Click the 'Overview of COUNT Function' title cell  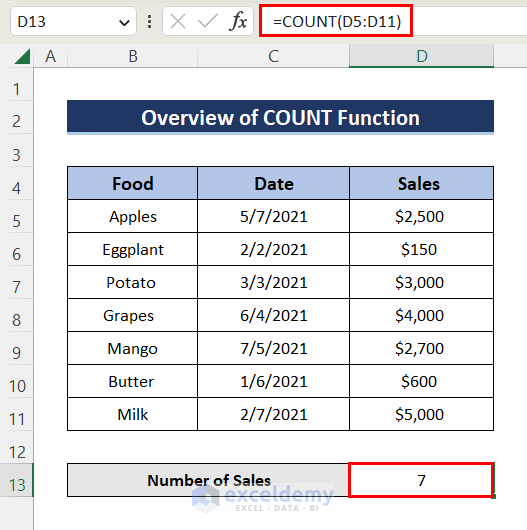click(280, 117)
